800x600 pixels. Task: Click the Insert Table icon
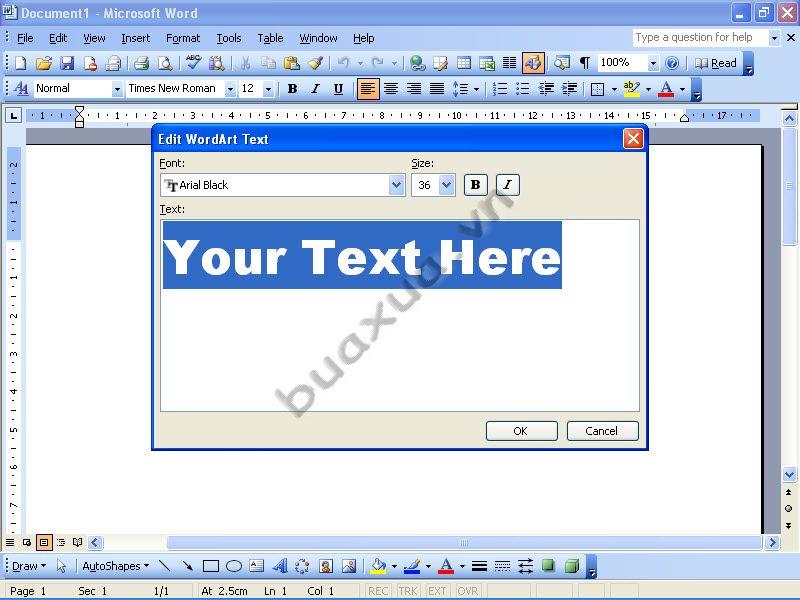[x=464, y=63]
